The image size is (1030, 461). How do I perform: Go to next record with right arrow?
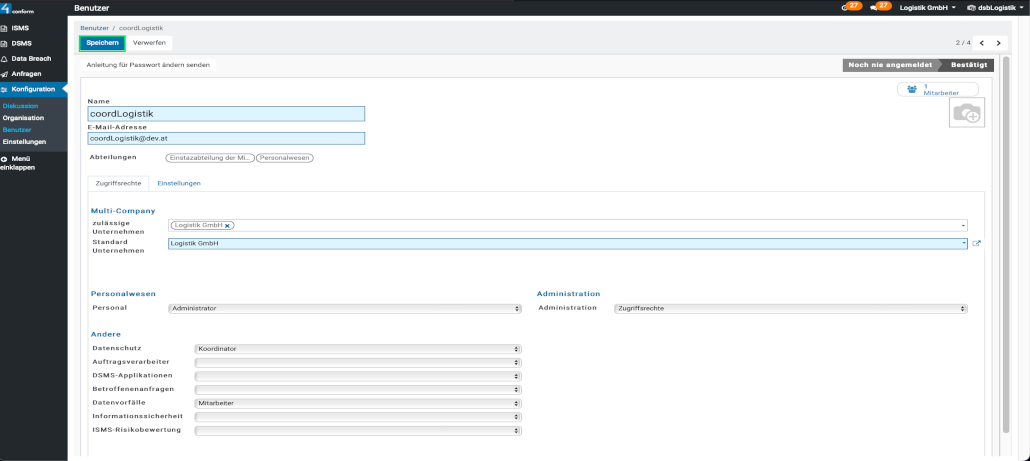[x=997, y=43]
